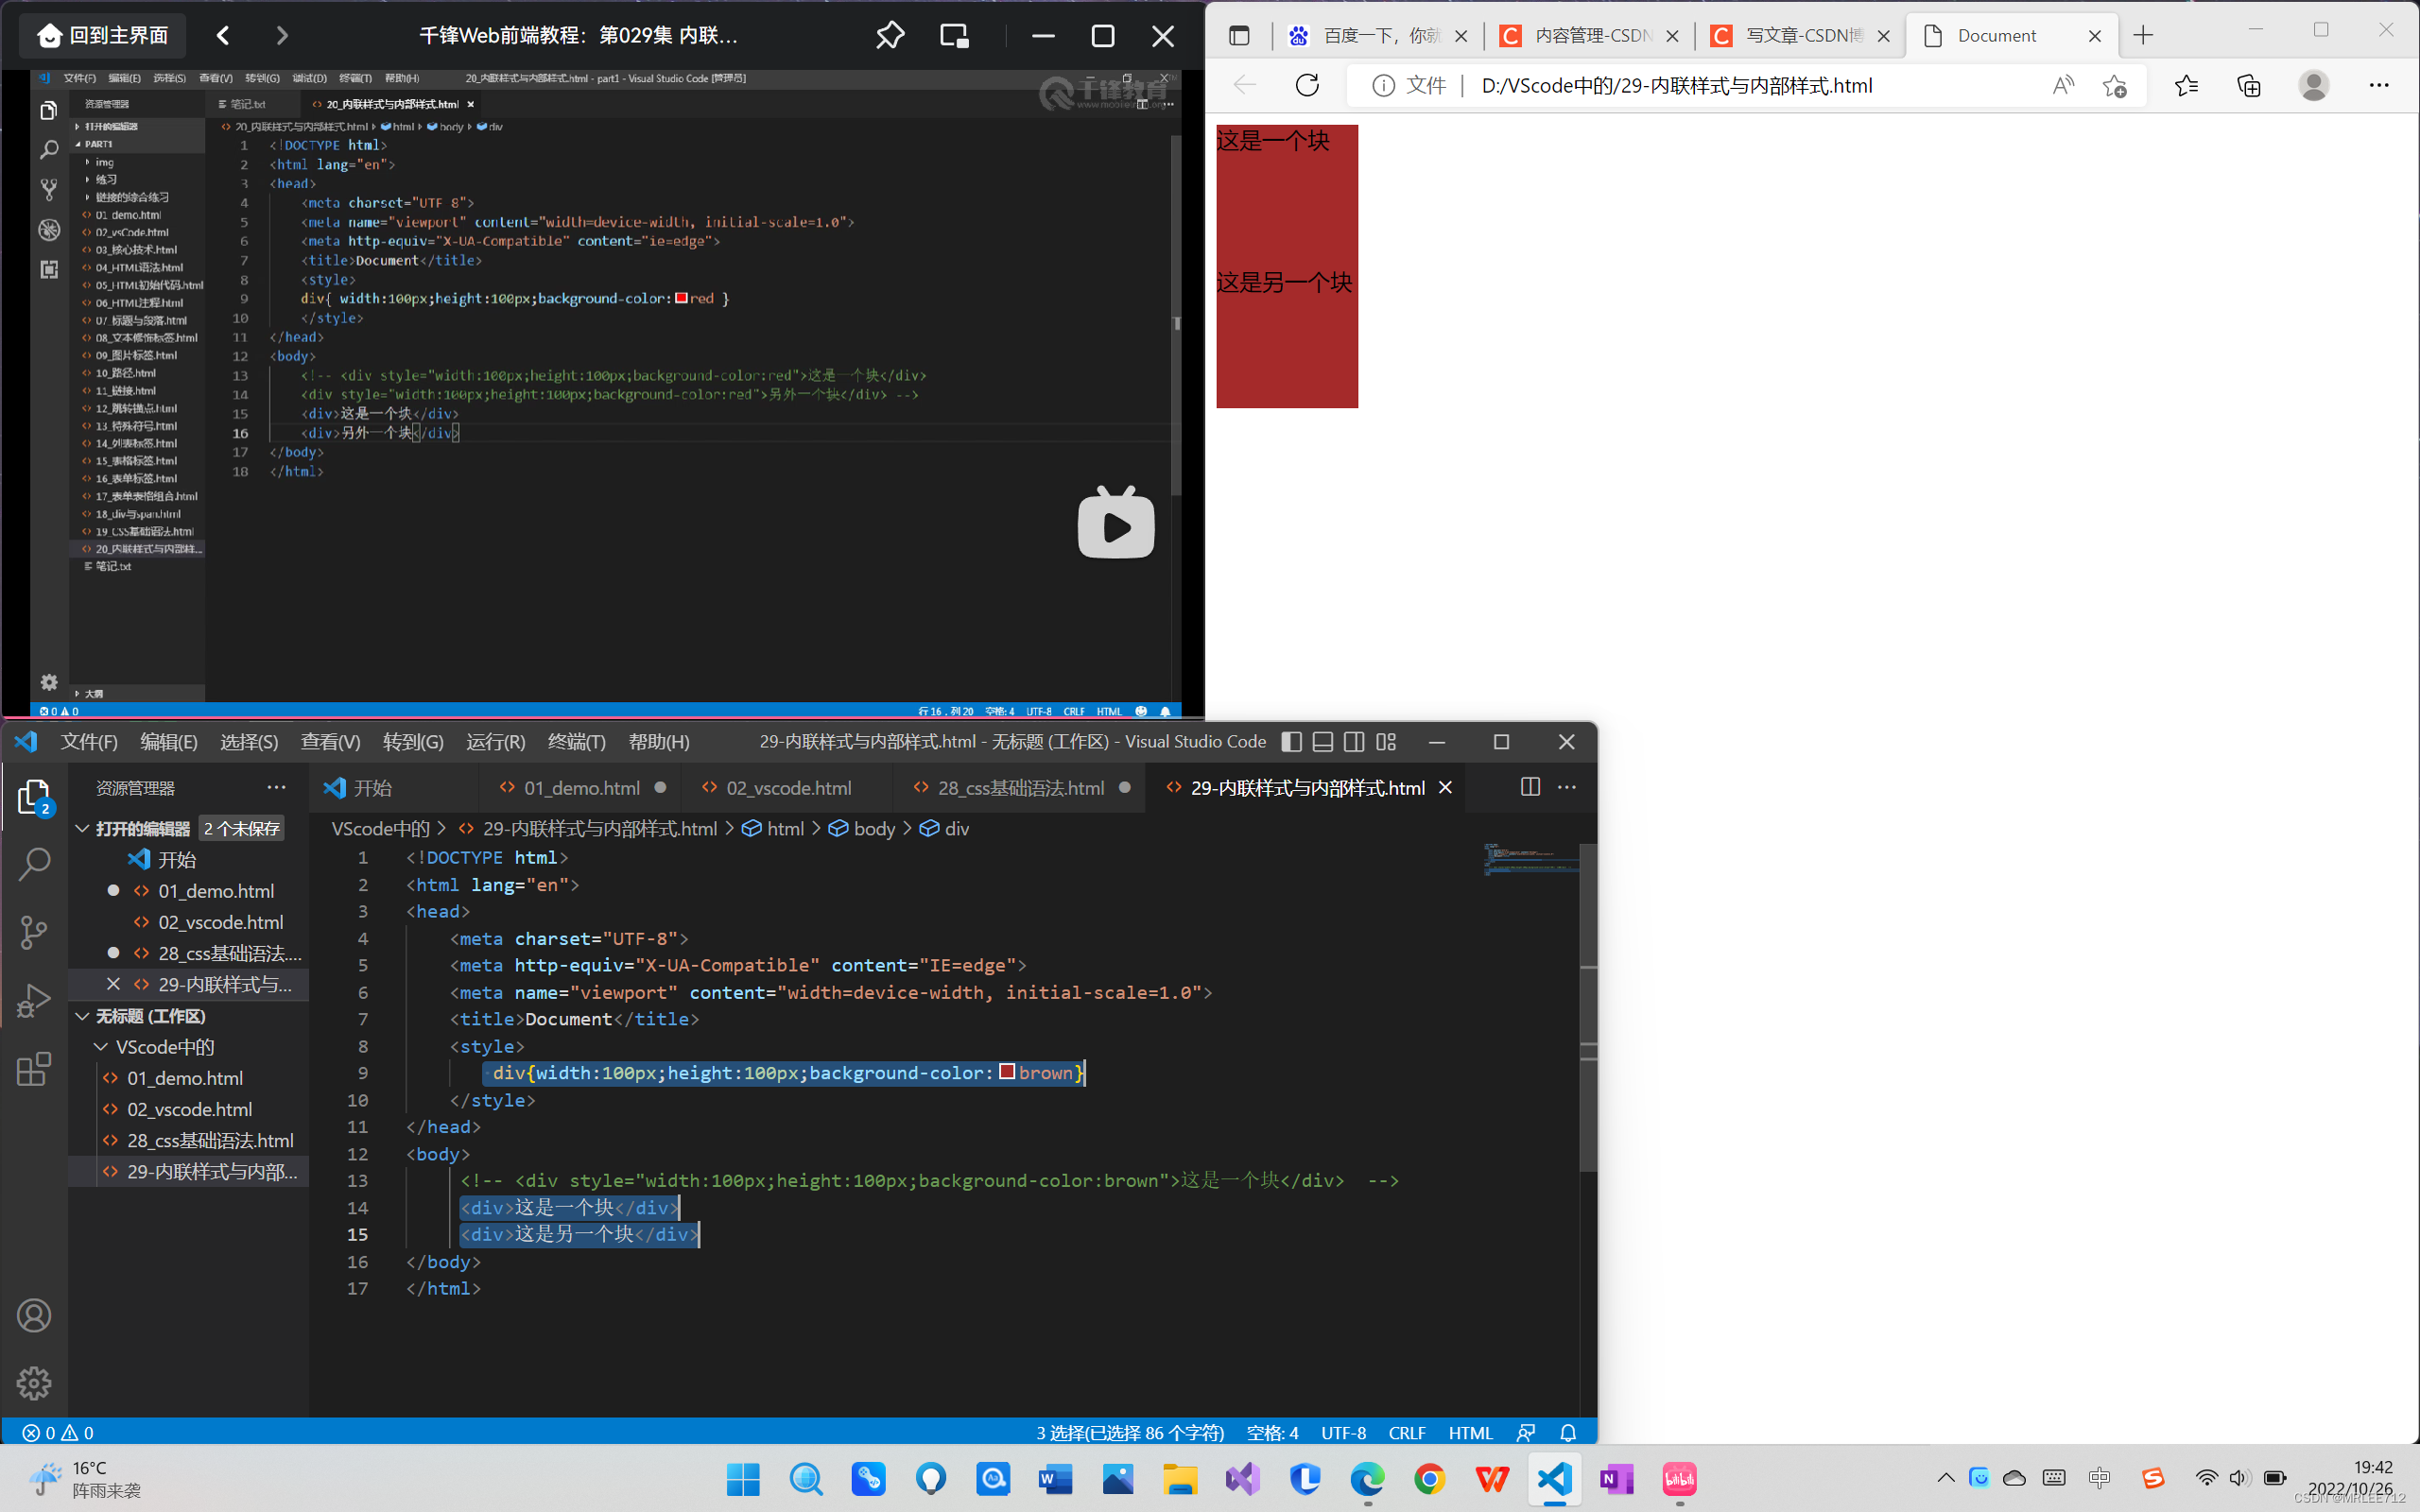Open browser settings and more menu

[x=2379, y=85]
